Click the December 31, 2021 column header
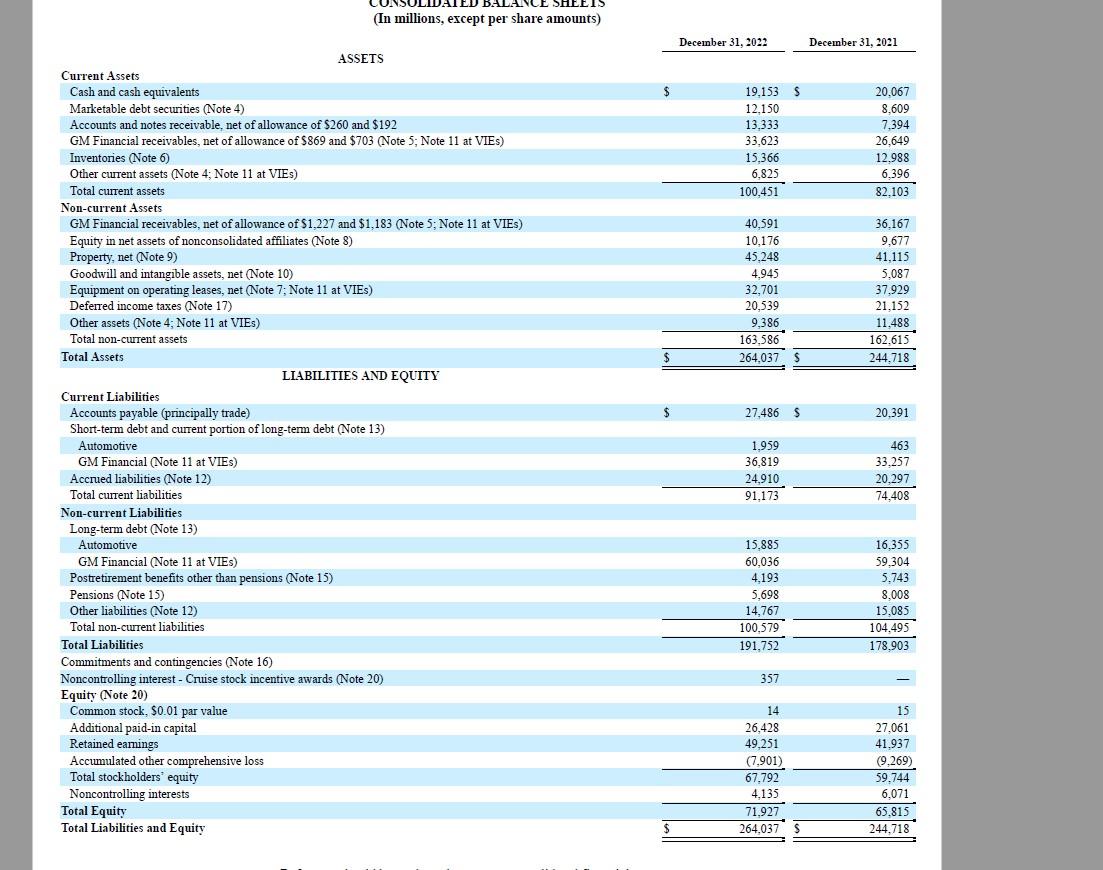This screenshot has height=870, width=1103. pos(853,42)
